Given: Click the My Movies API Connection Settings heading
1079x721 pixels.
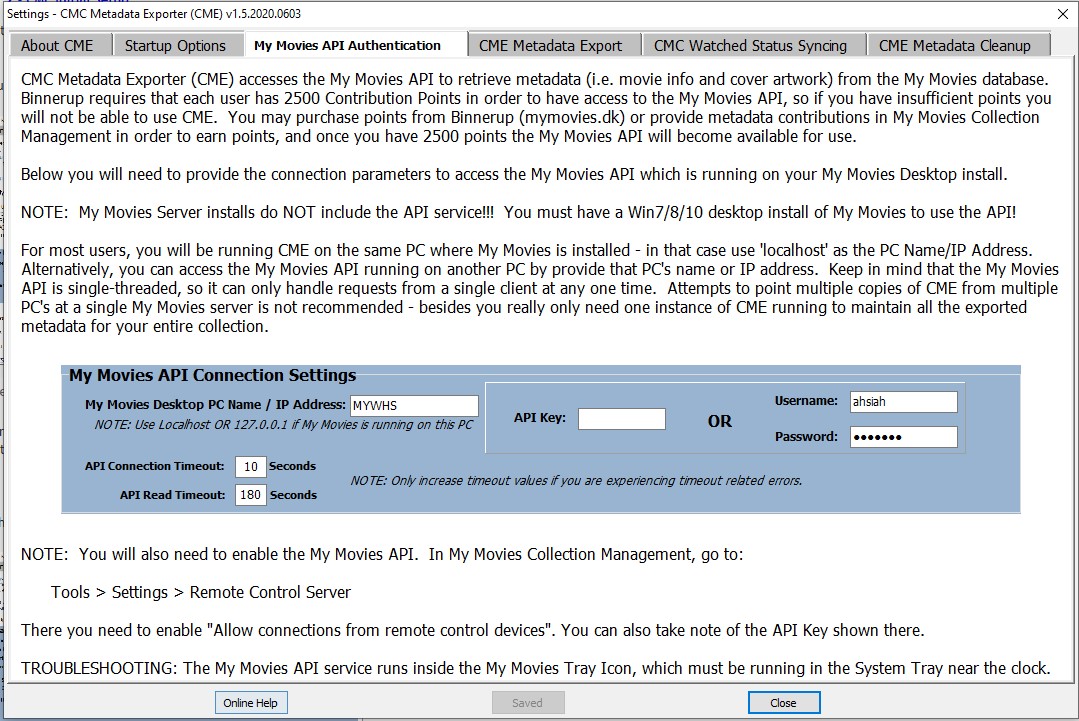Looking at the screenshot, I should 213,375.
